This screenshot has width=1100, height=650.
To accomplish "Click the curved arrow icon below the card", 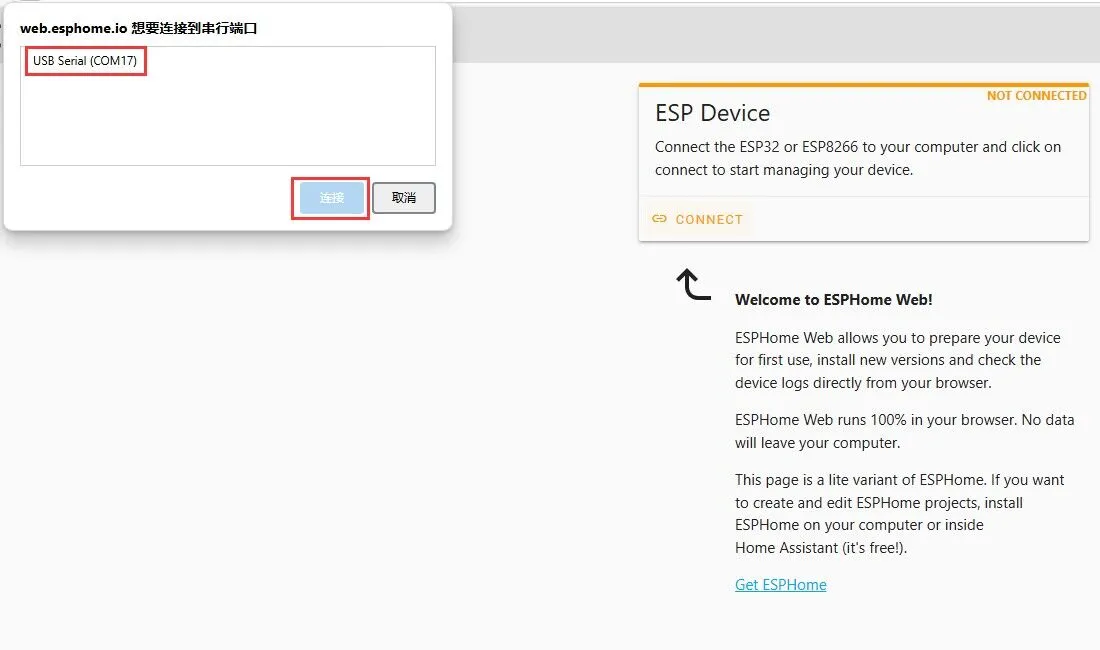I will [694, 285].
